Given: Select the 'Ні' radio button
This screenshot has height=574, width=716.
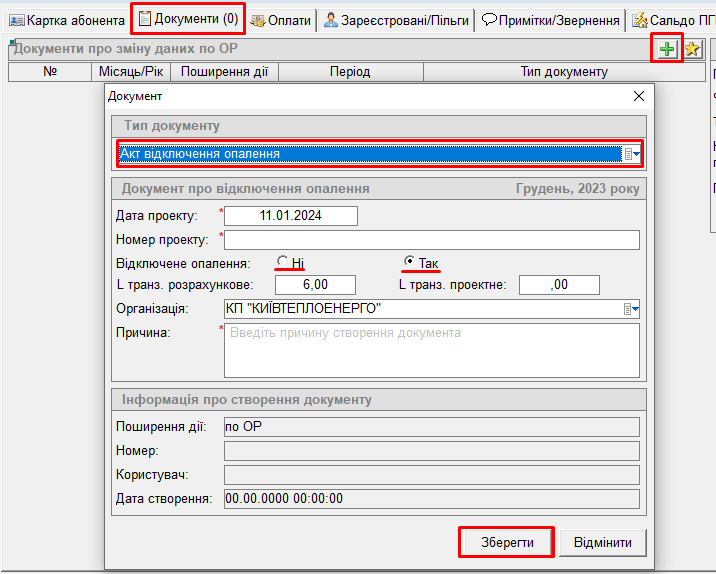Looking at the screenshot, I should (x=283, y=262).
